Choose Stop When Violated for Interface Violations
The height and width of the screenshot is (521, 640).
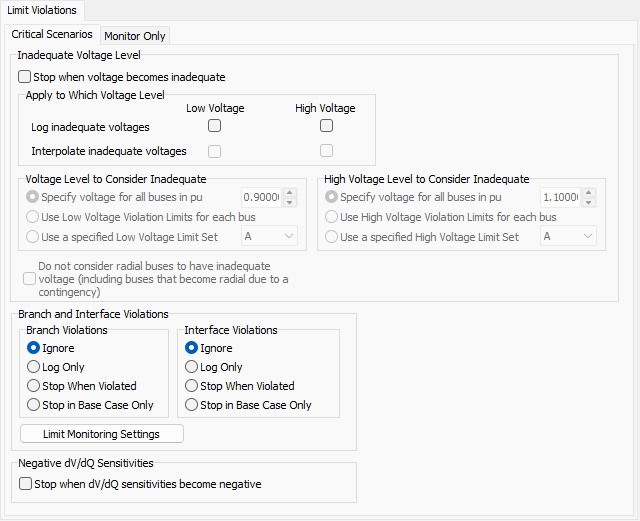193,386
